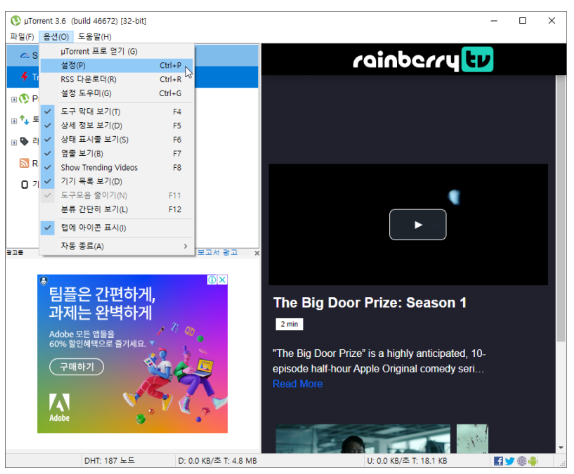The height and width of the screenshot is (474, 574).
Task: Choose μTorrent 프로 얻기 menu entry
Action: [x=116, y=51]
